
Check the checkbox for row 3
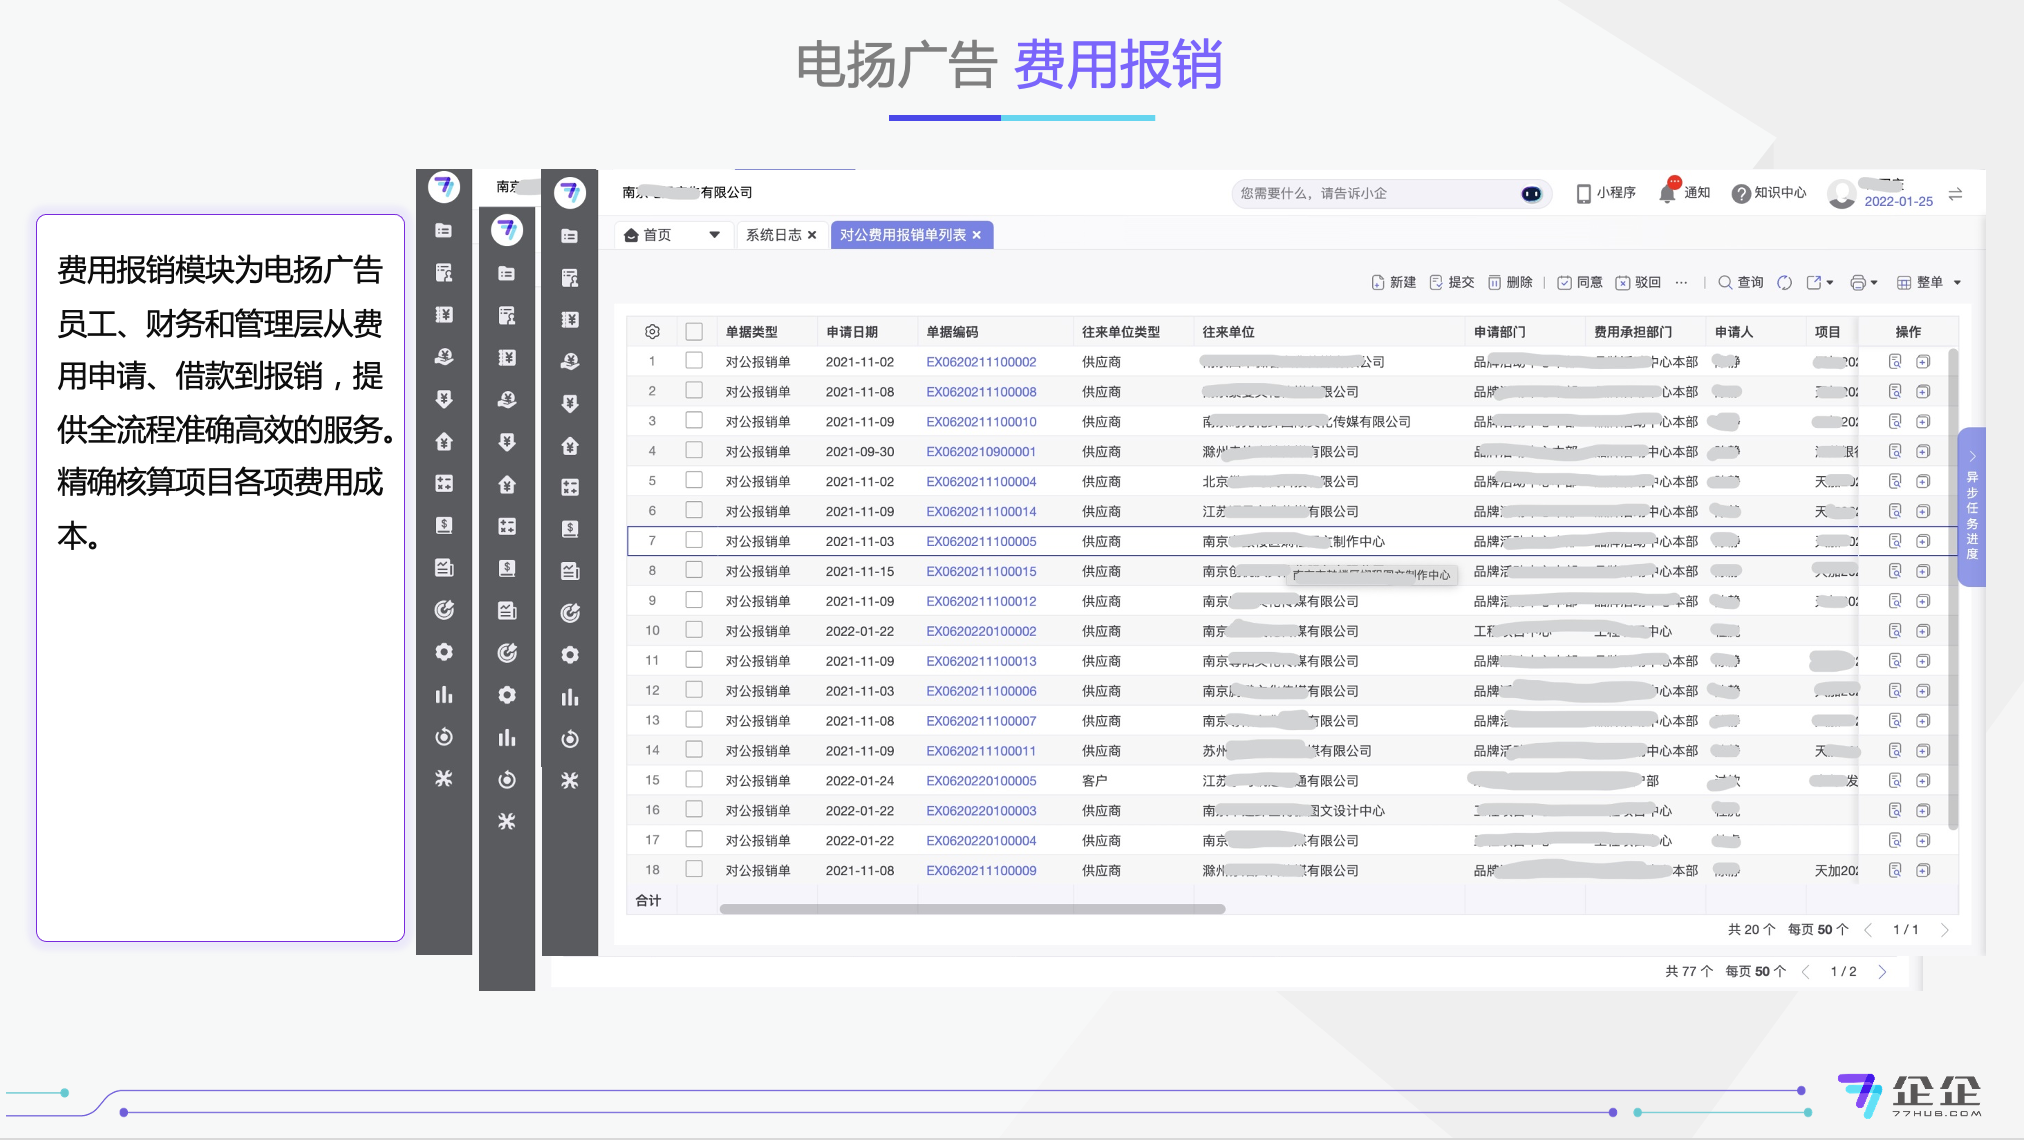pyautogui.click(x=694, y=421)
